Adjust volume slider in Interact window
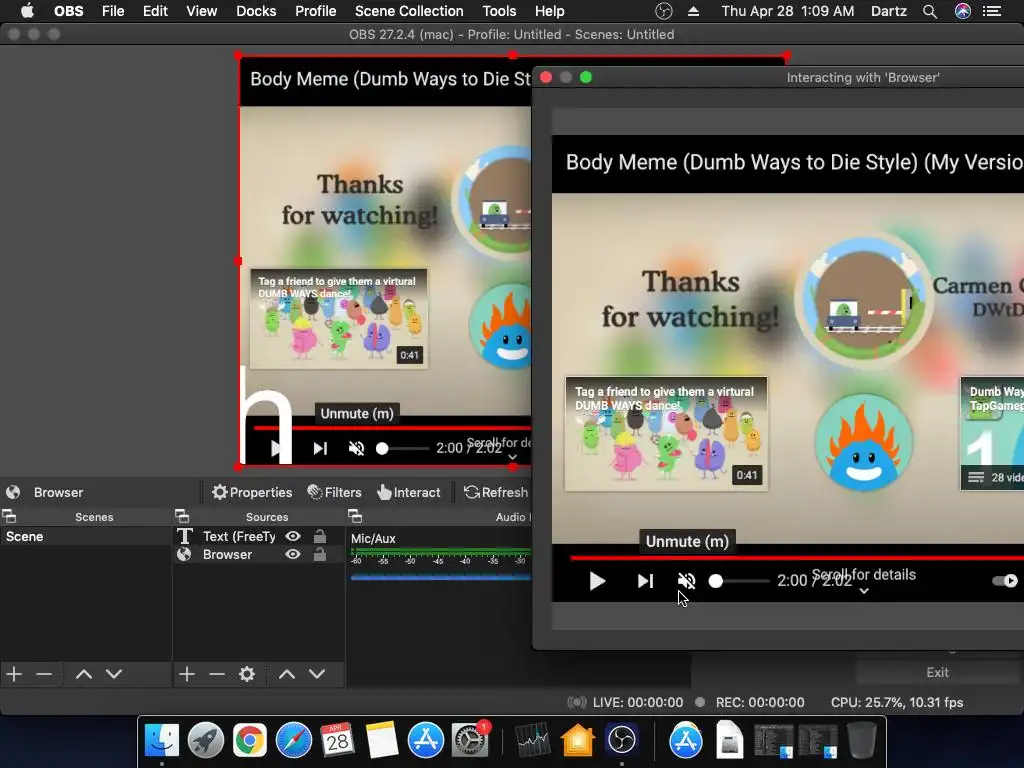 pyautogui.click(x=739, y=581)
